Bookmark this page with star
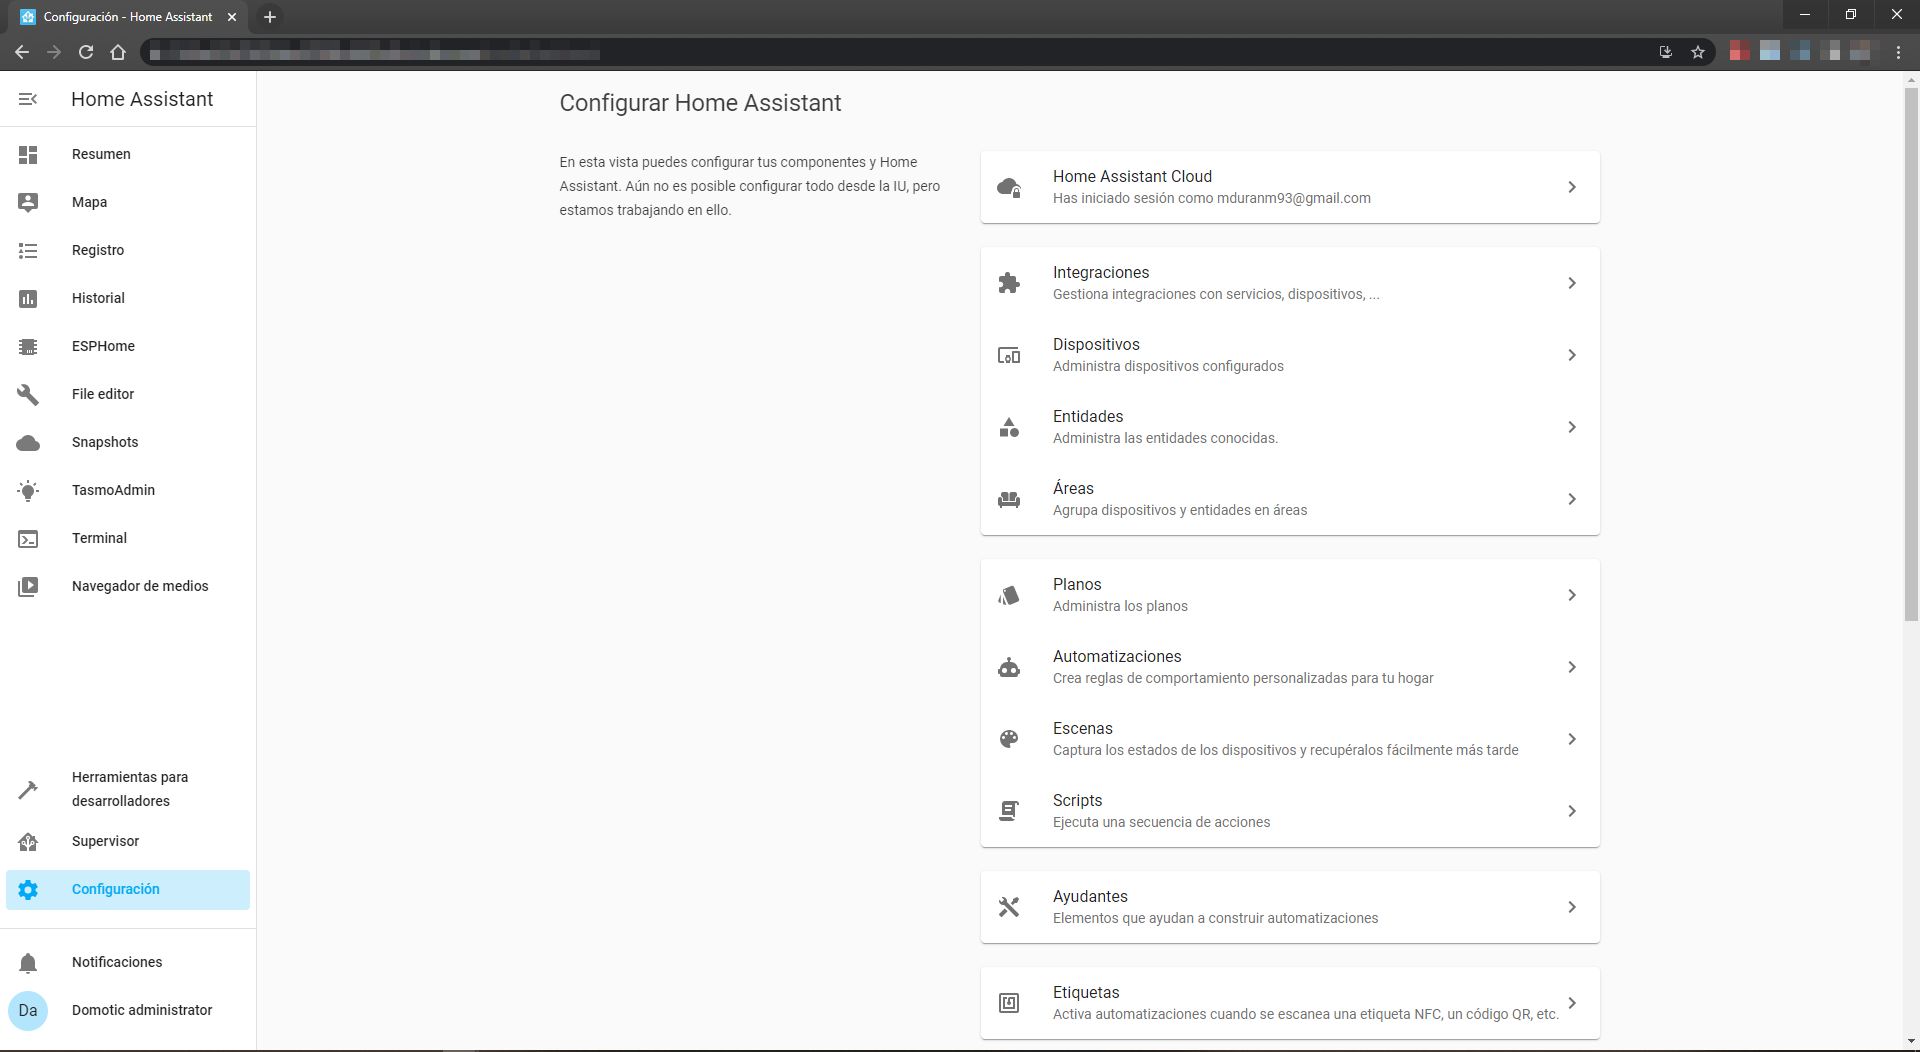The width and height of the screenshot is (1920, 1052). tap(1698, 53)
